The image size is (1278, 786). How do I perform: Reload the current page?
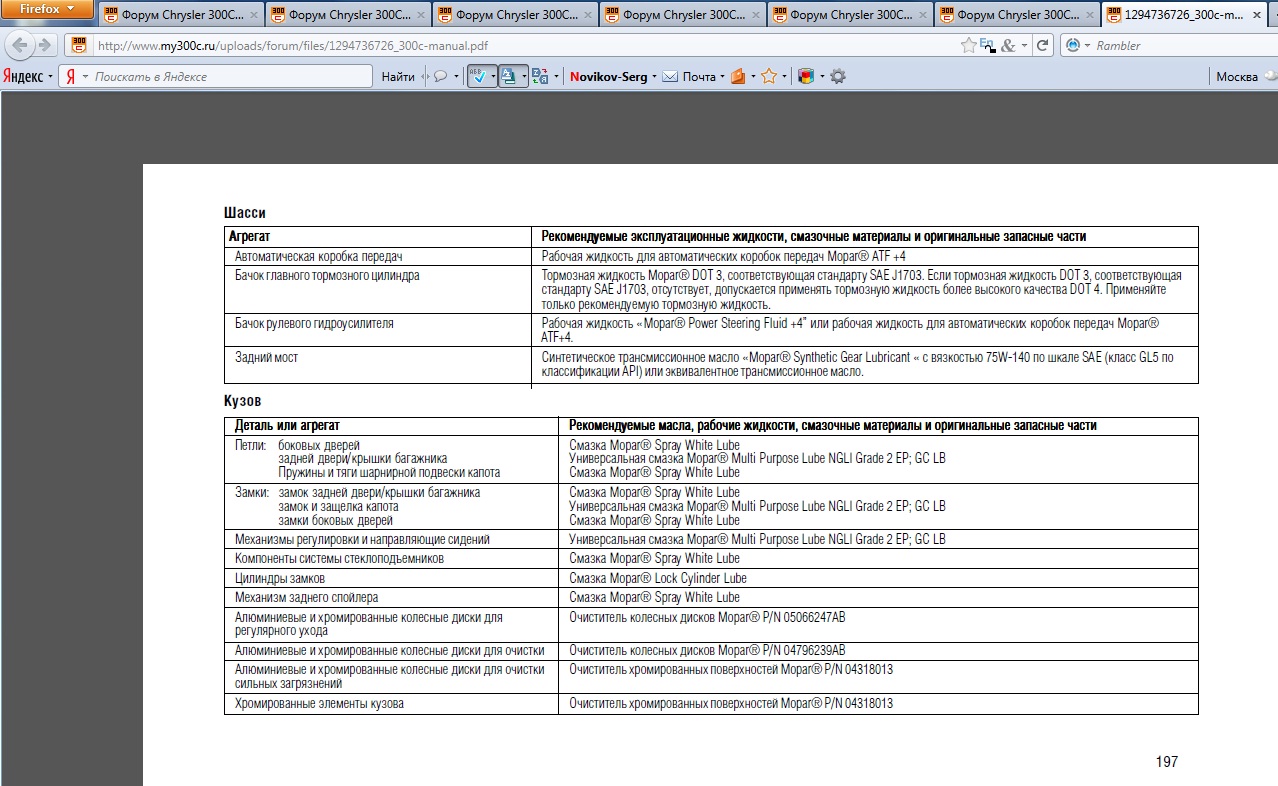(1043, 45)
